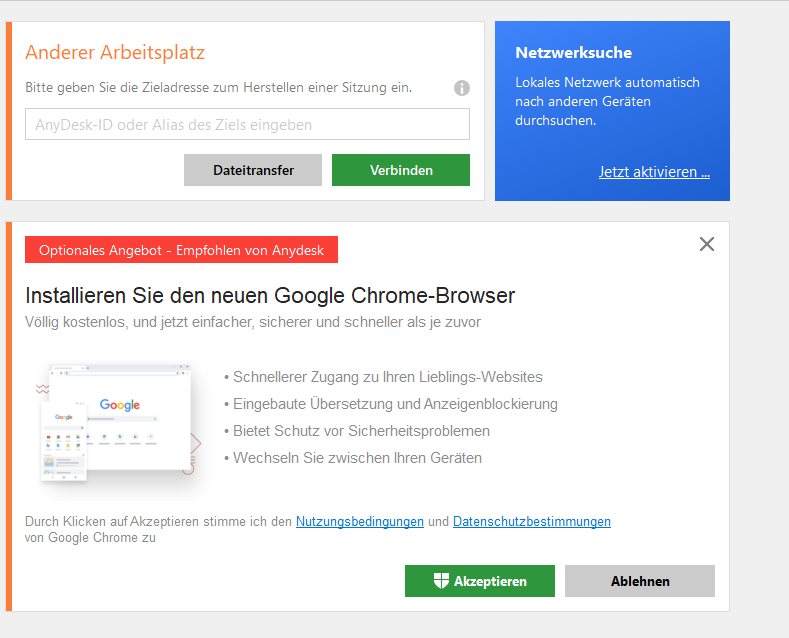Click the Eingebaute Übersetzung und Anzeigenblockierung bullet
789x638 pixels.
391,404
